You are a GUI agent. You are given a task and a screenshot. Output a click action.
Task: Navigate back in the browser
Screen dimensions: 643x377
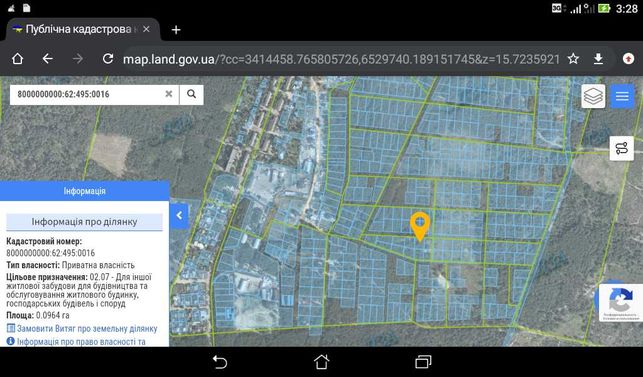coord(48,59)
